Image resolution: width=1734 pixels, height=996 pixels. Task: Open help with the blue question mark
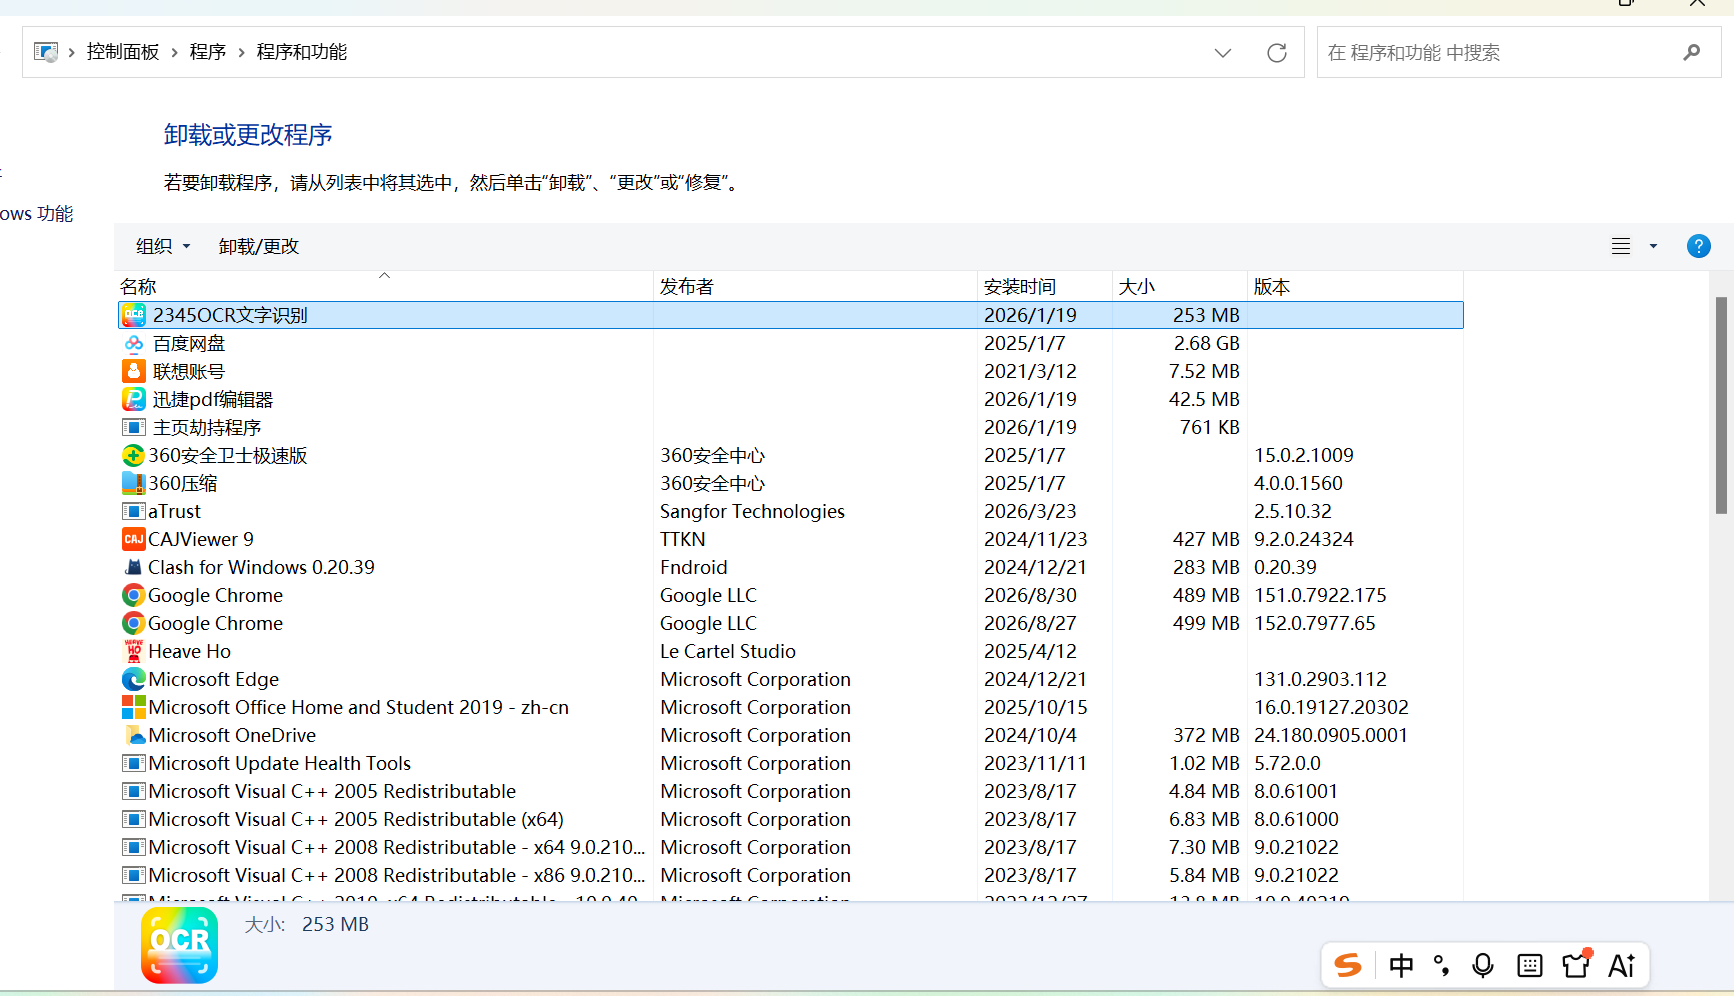click(x=1698, y=246)
